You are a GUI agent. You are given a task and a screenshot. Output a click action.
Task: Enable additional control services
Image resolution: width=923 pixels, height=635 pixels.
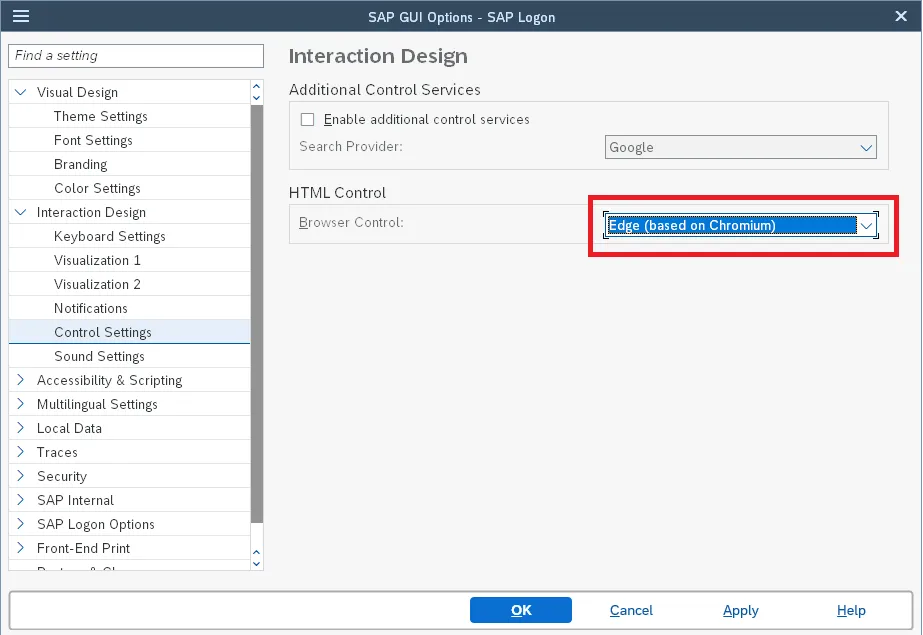pyautogui.click(x=307, y=119)
